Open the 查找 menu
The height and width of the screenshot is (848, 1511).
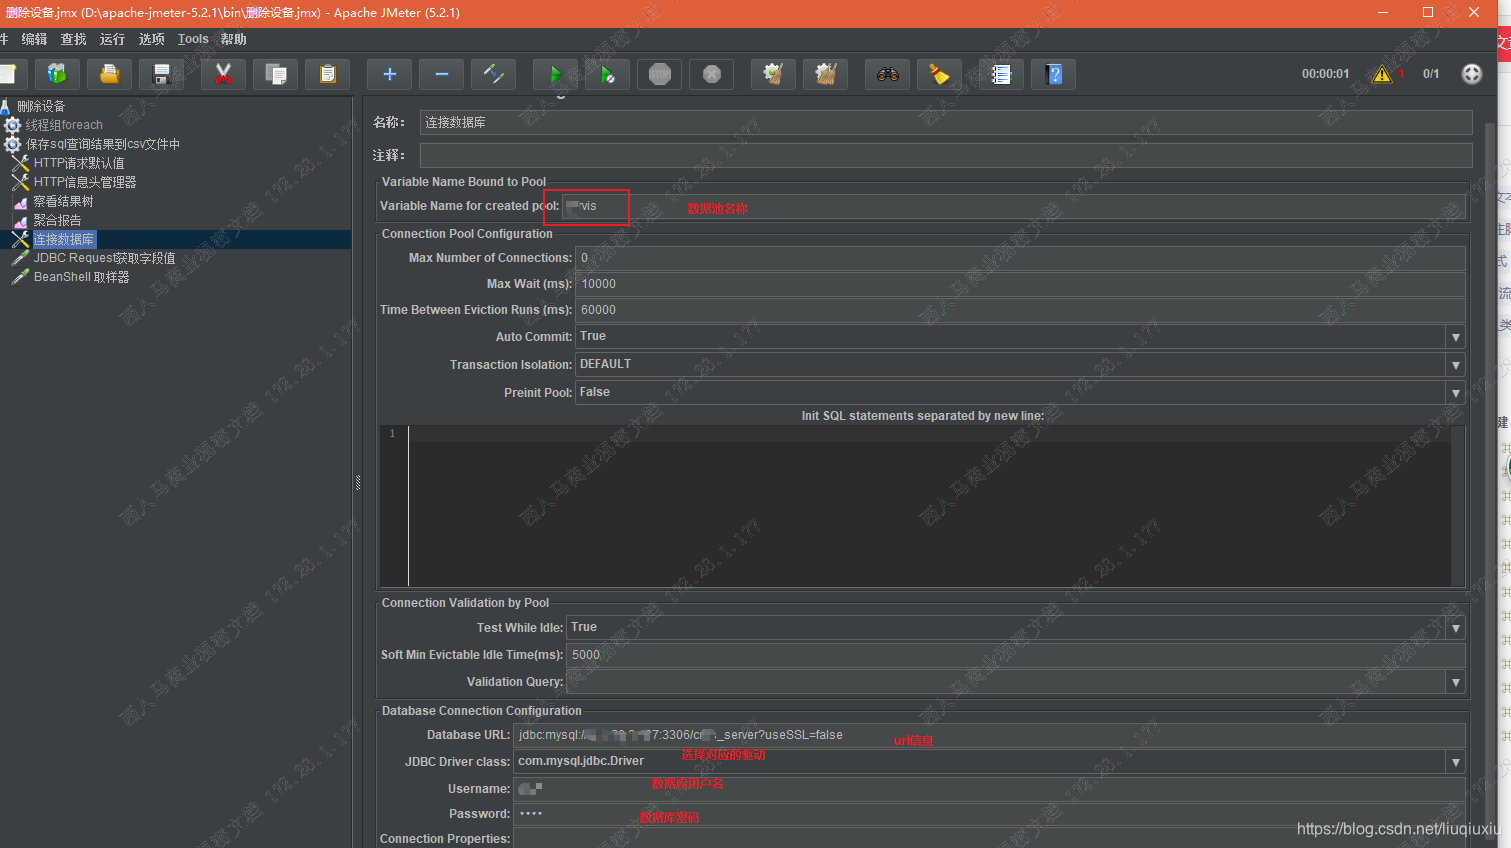(73, 39)
